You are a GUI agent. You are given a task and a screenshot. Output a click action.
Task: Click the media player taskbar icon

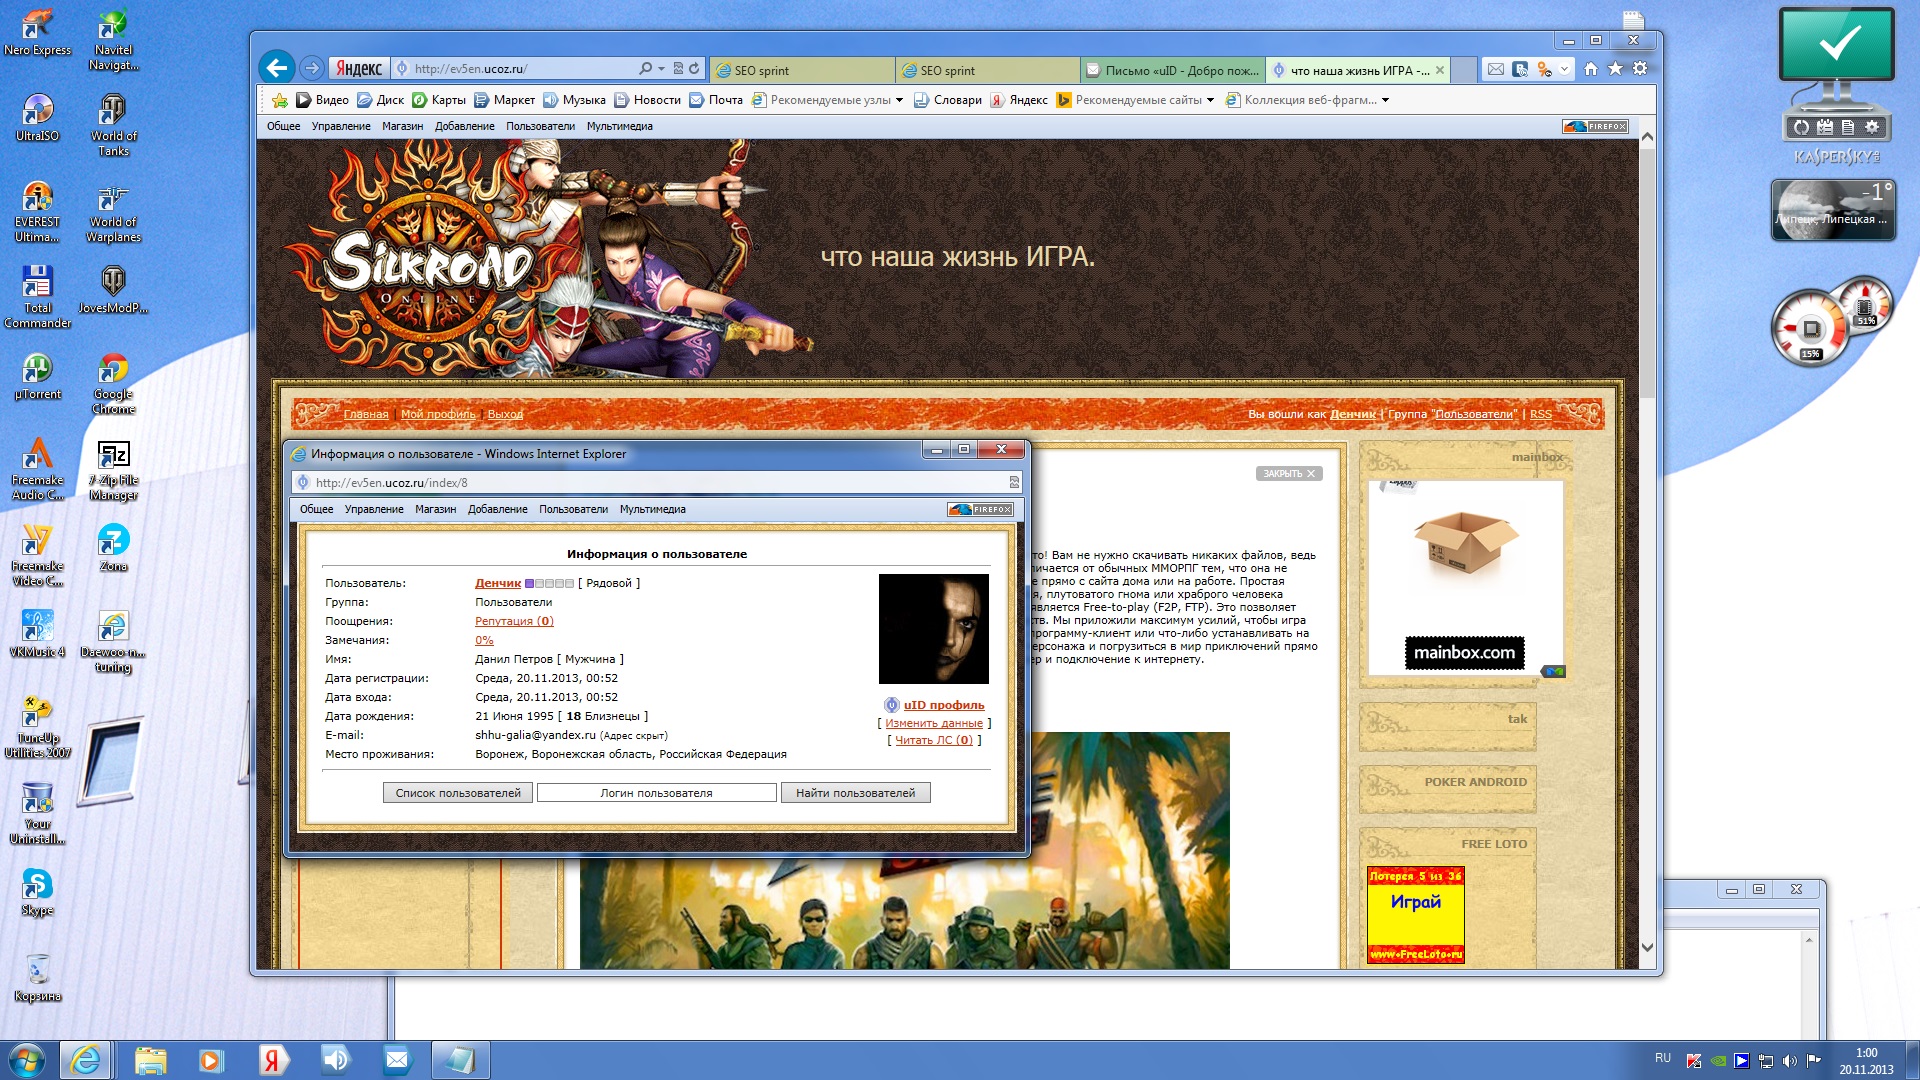[211, 1060]
